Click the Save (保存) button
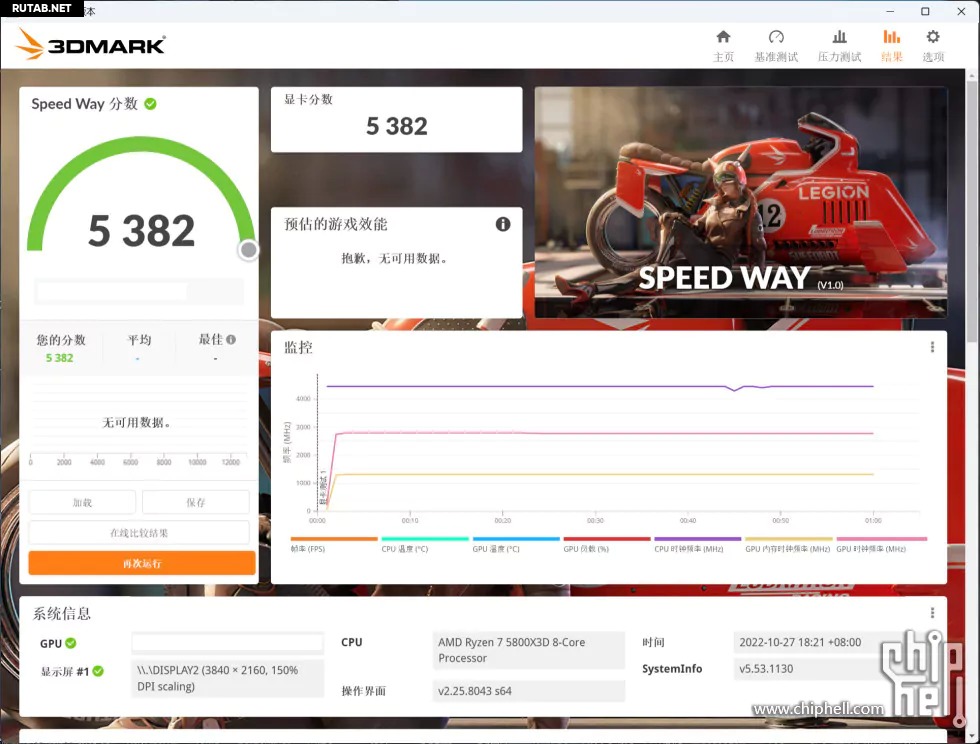Viewport: 980px width, 744px height. point(195,502)
